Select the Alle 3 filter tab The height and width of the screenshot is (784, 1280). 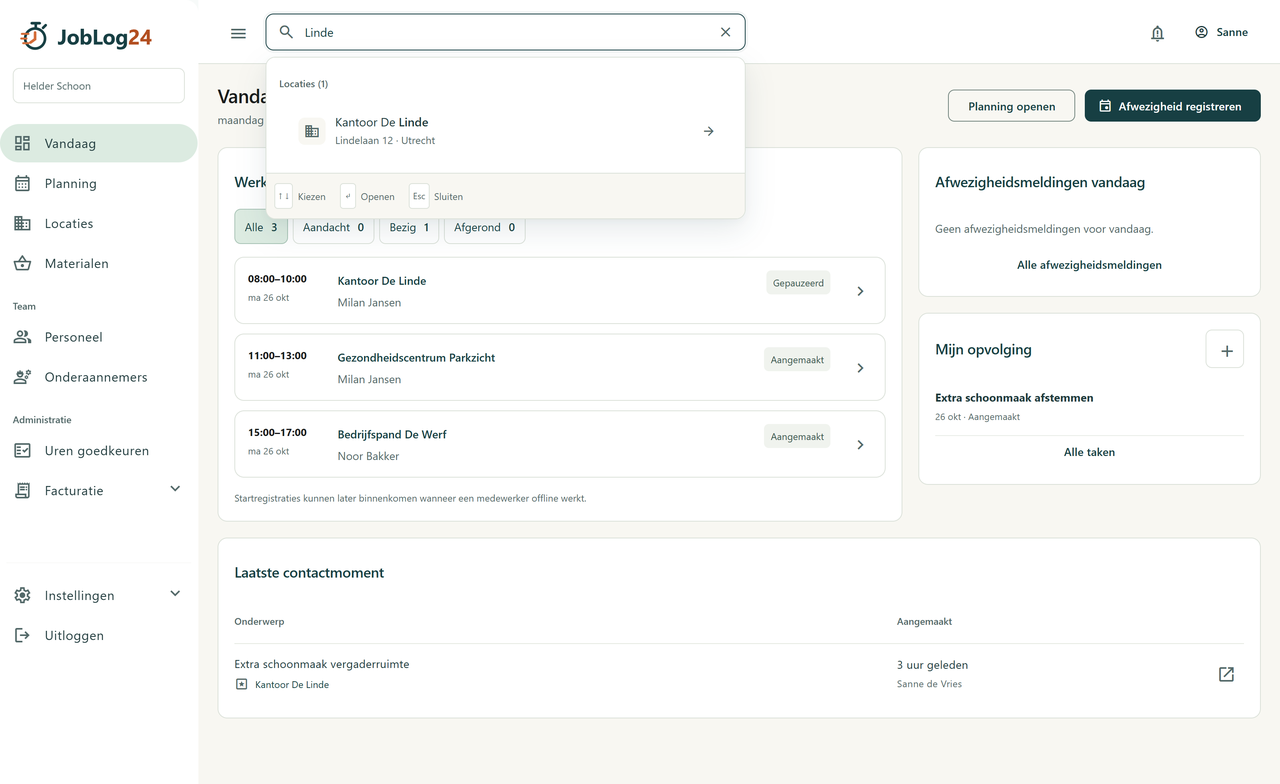point(261,227)
